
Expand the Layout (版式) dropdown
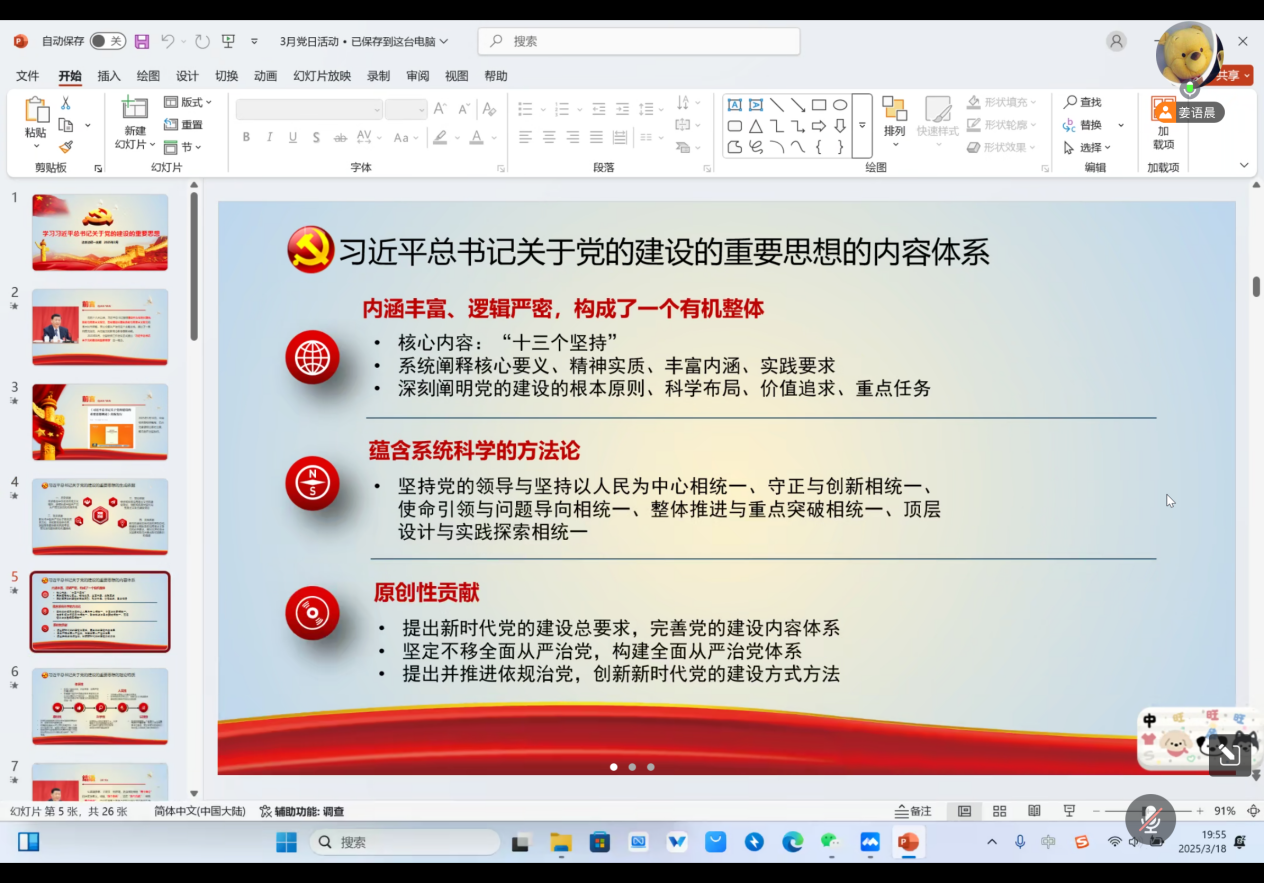(x=188, y=102)
